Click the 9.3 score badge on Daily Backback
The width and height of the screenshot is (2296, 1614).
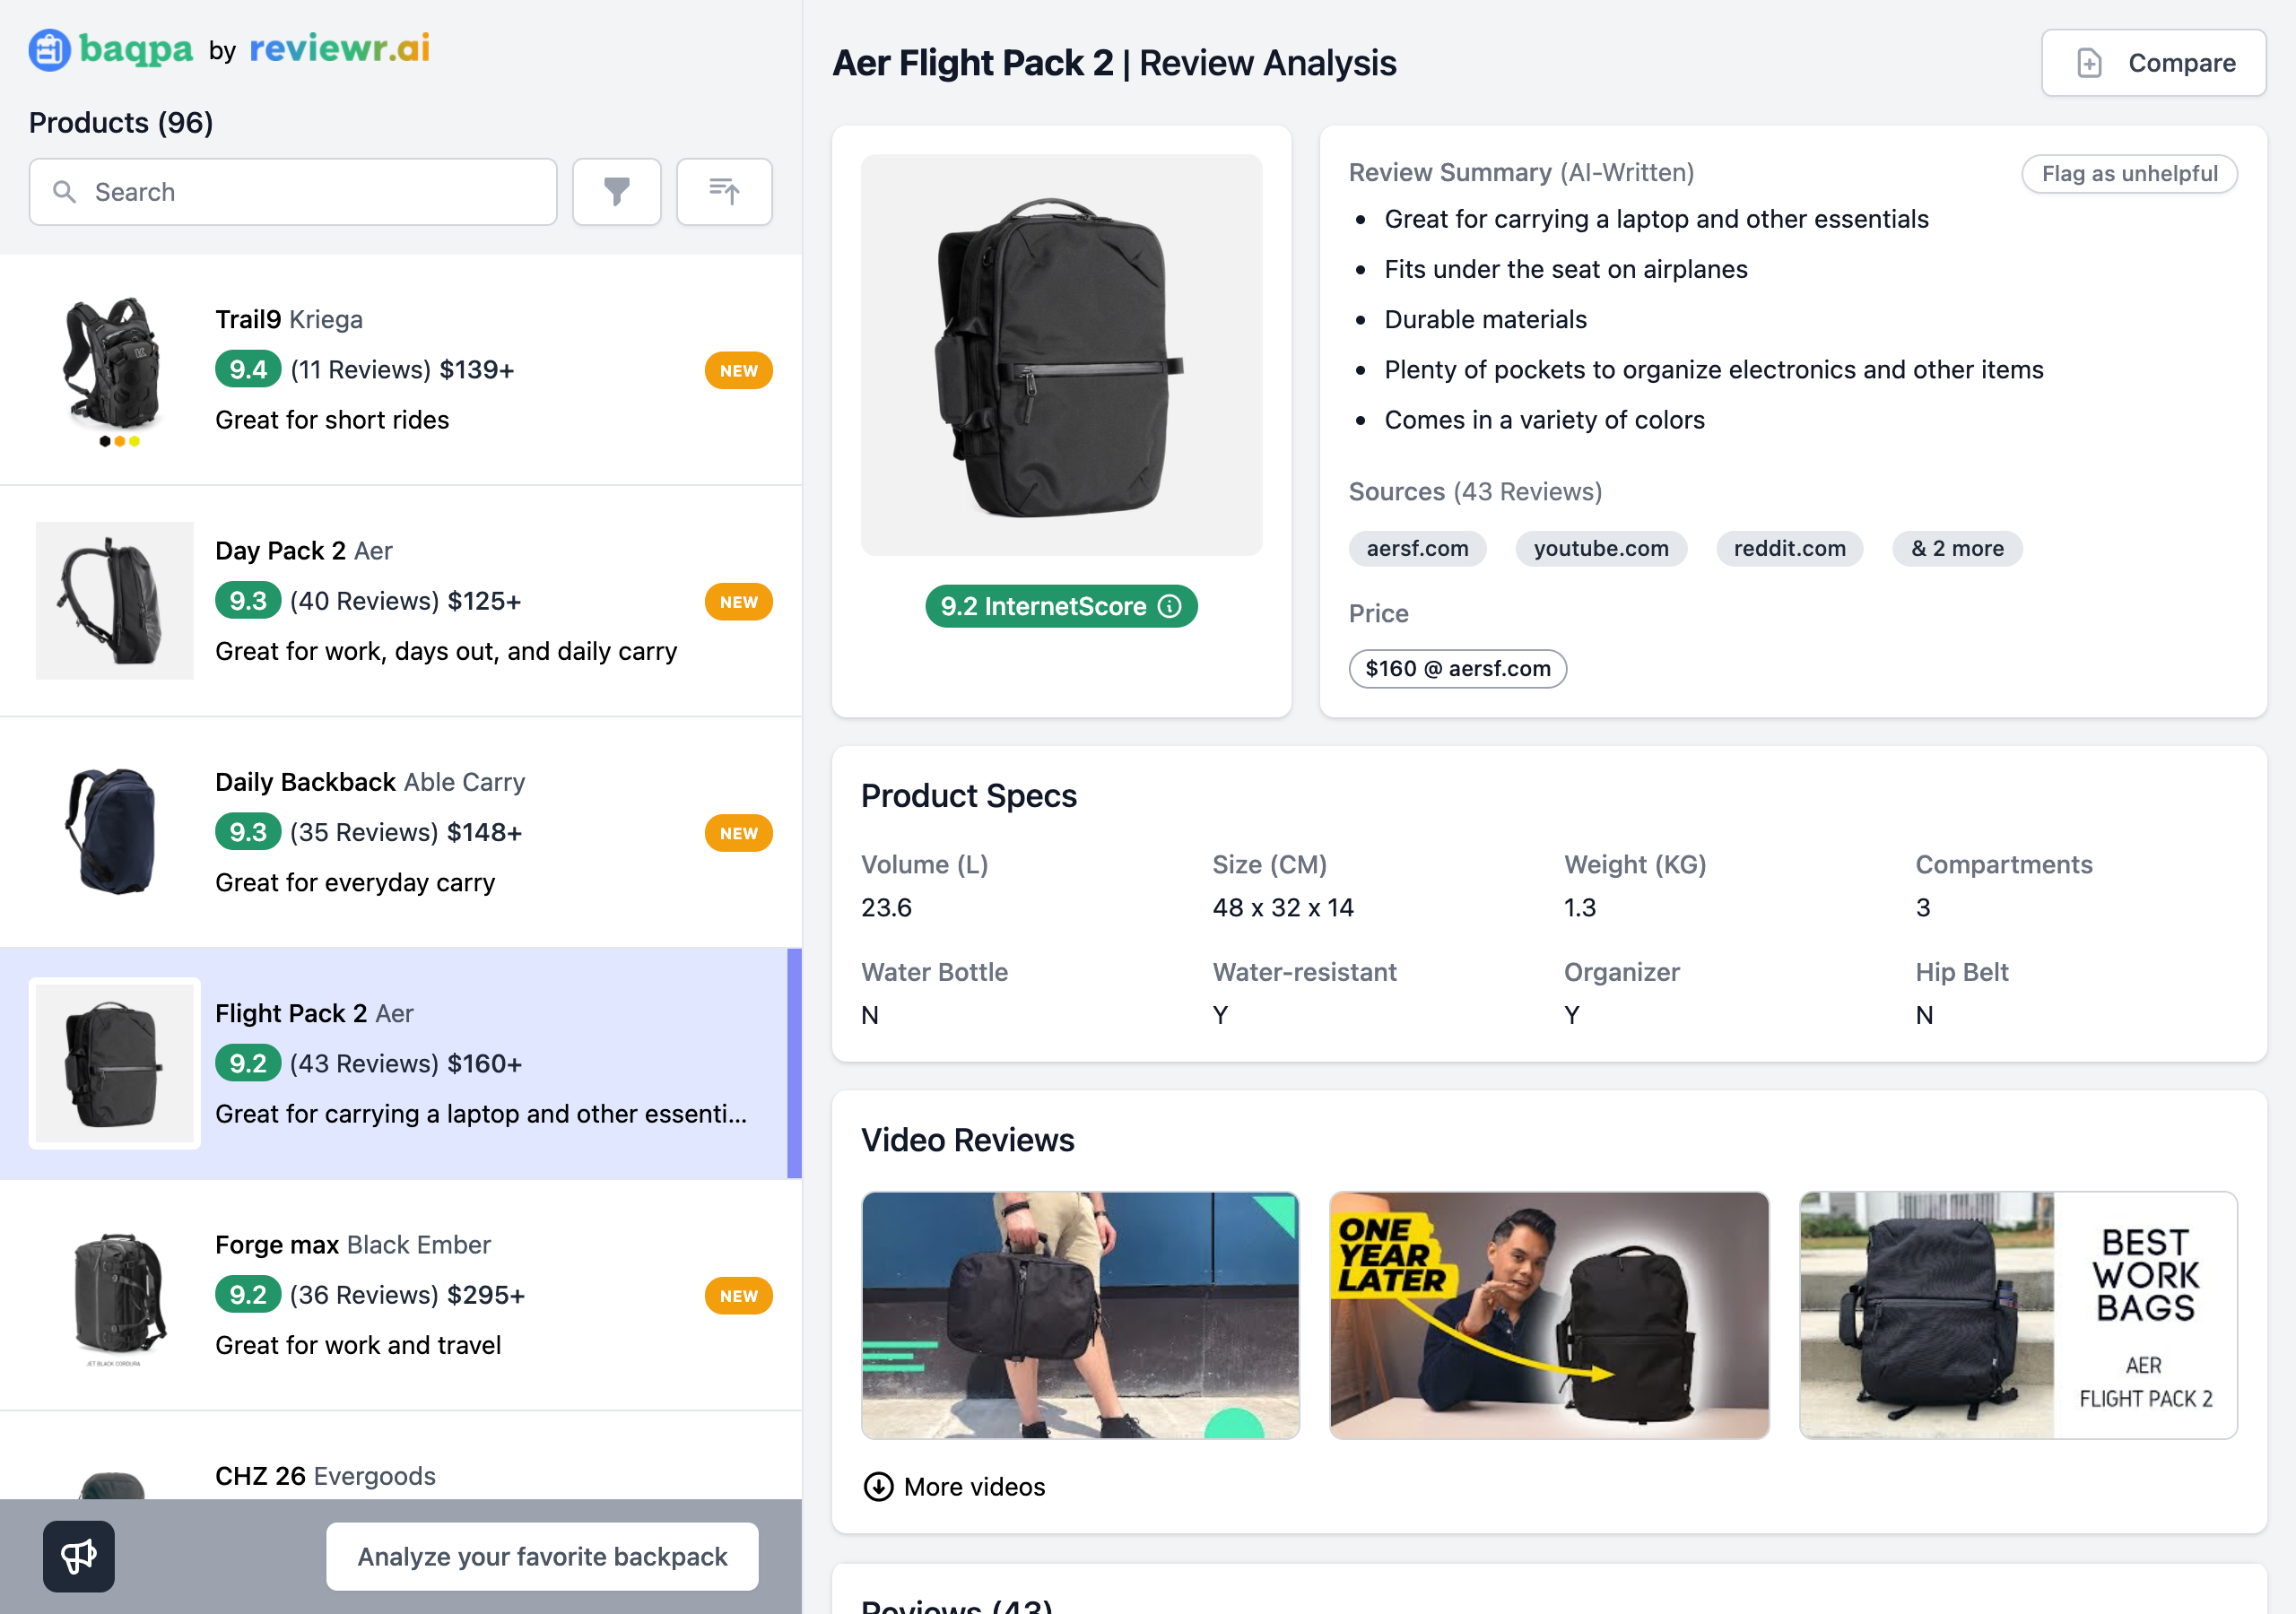click(248, 831)
